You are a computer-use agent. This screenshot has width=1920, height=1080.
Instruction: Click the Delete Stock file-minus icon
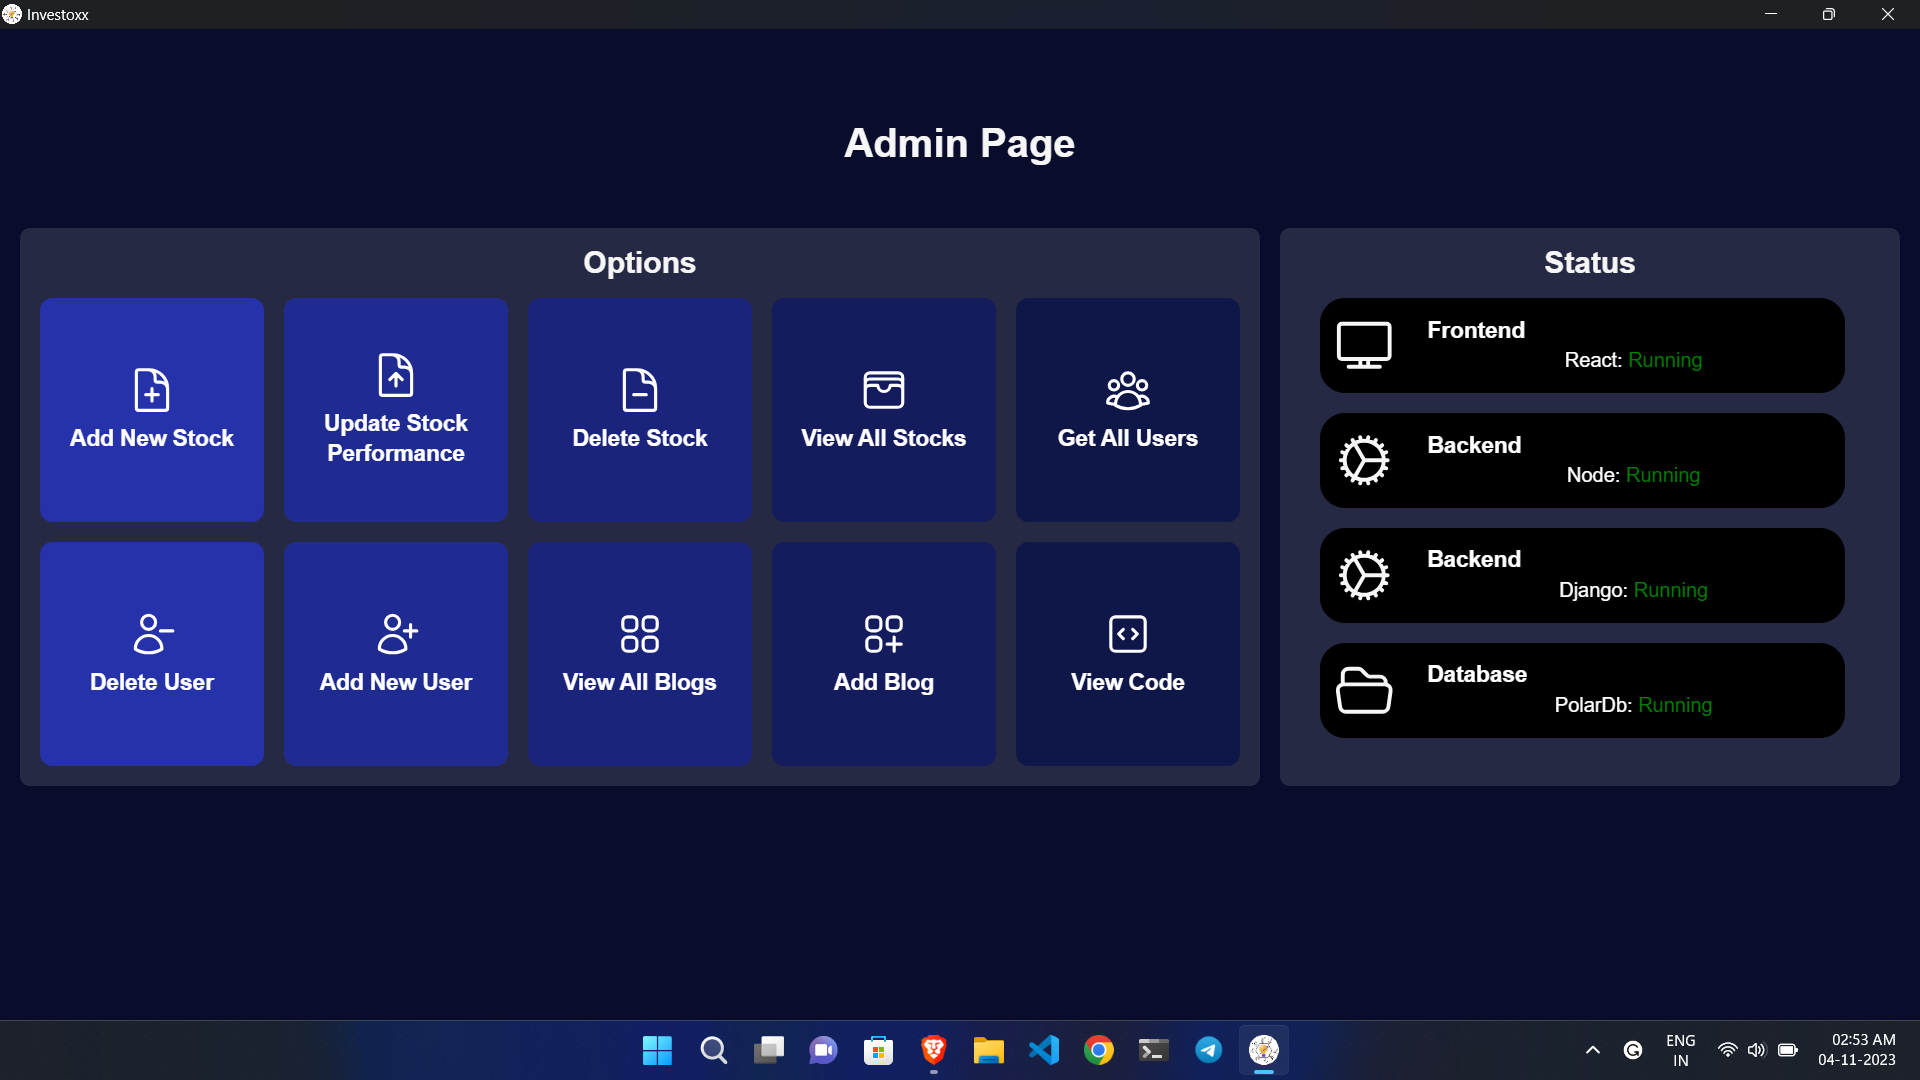640,390
